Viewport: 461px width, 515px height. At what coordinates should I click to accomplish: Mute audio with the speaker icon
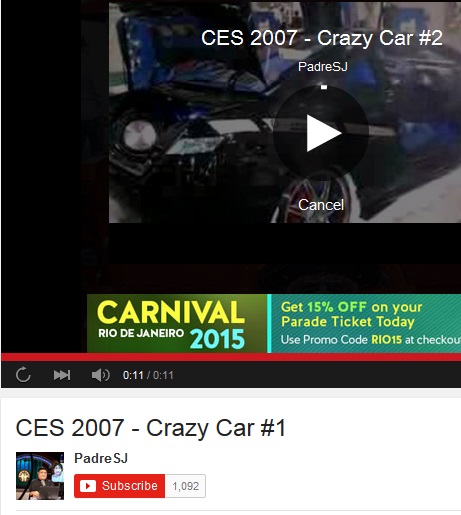[100, 375]
